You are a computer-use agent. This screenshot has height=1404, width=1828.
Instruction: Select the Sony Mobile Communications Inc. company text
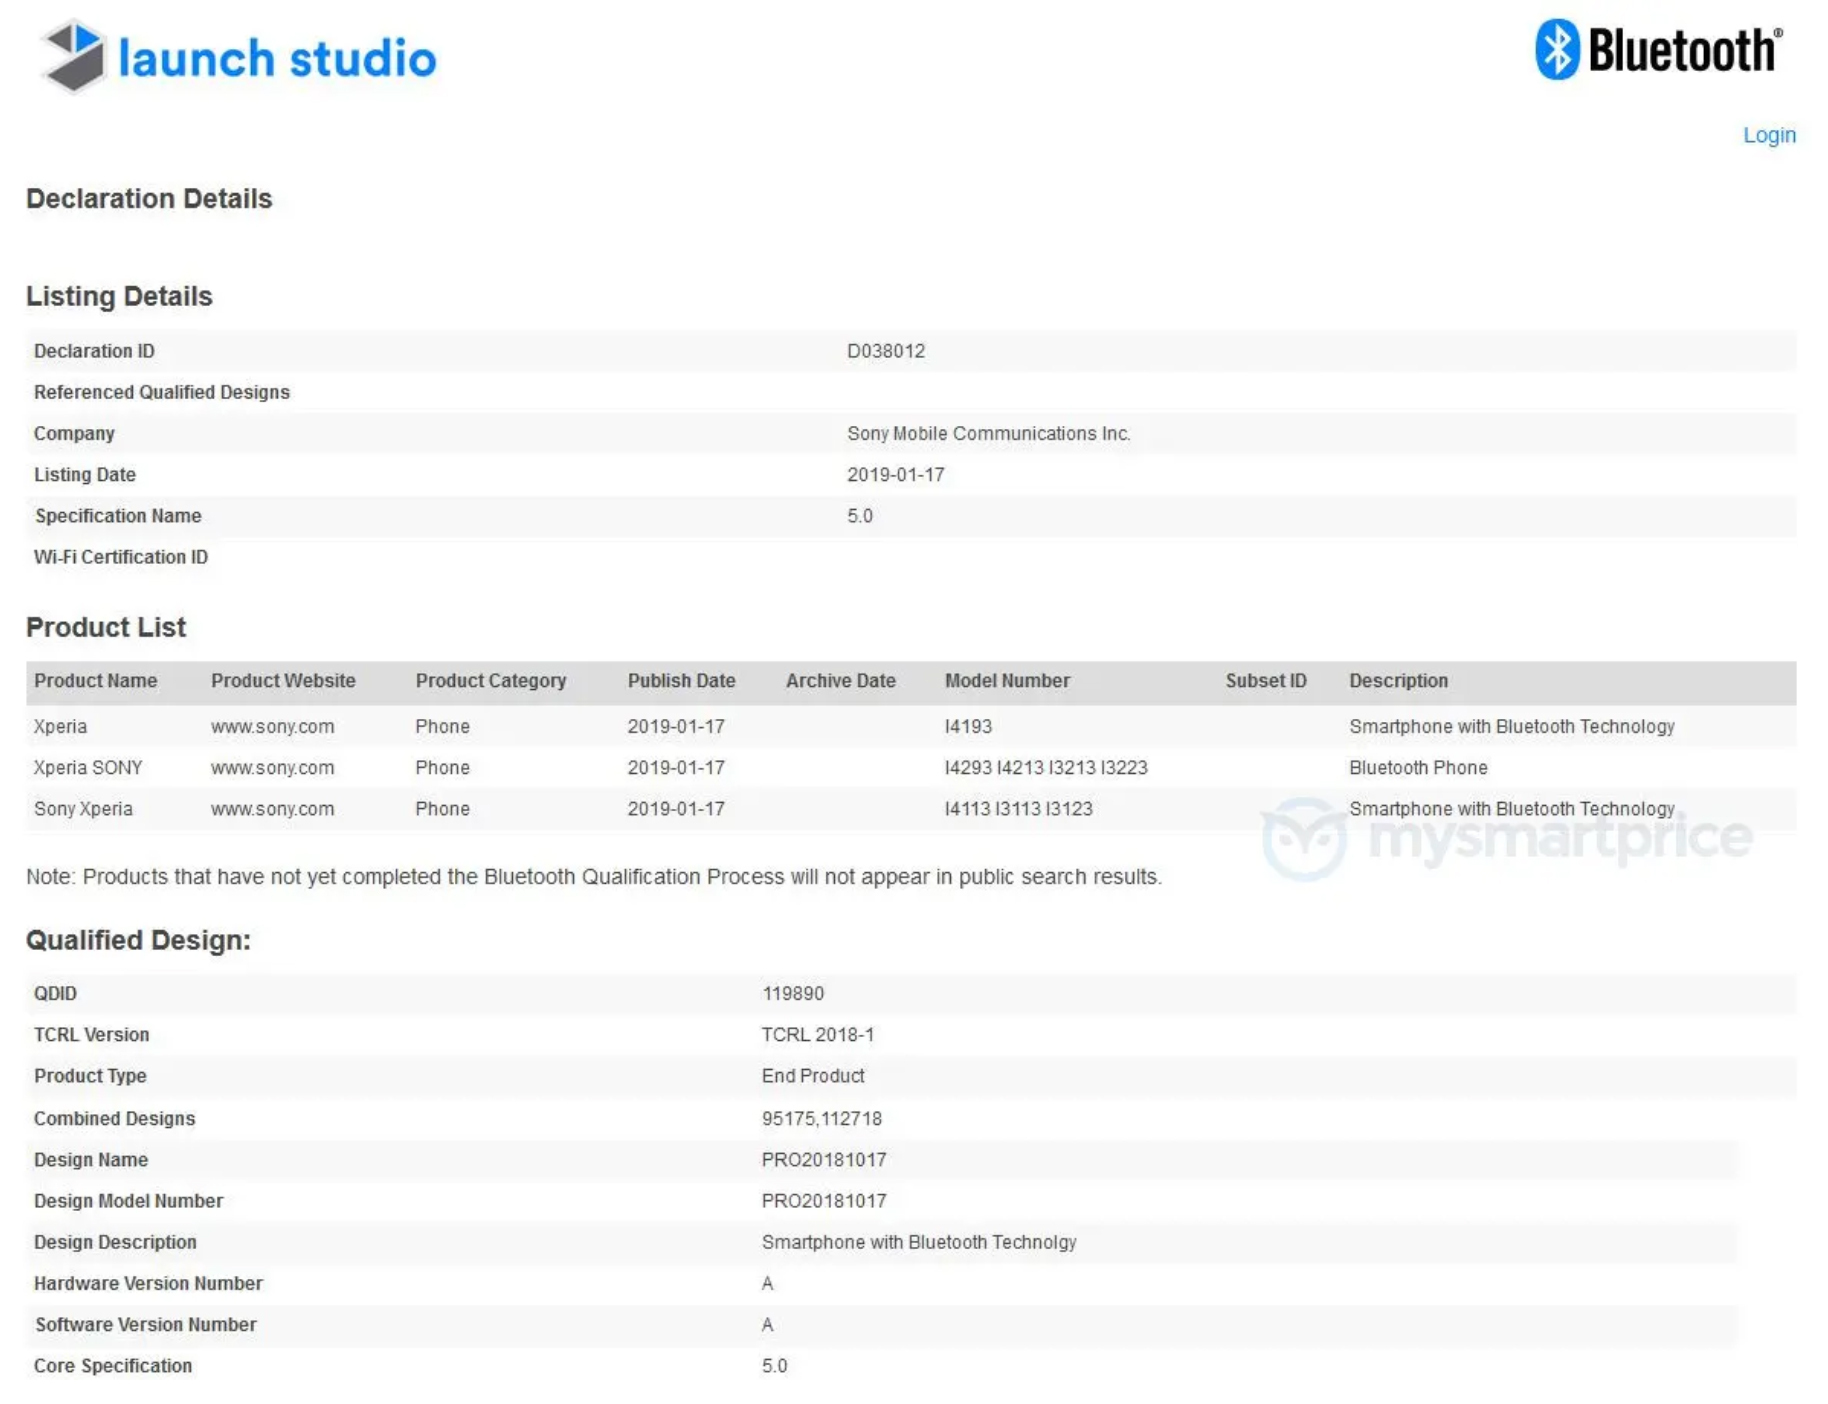tap(988, 434)
